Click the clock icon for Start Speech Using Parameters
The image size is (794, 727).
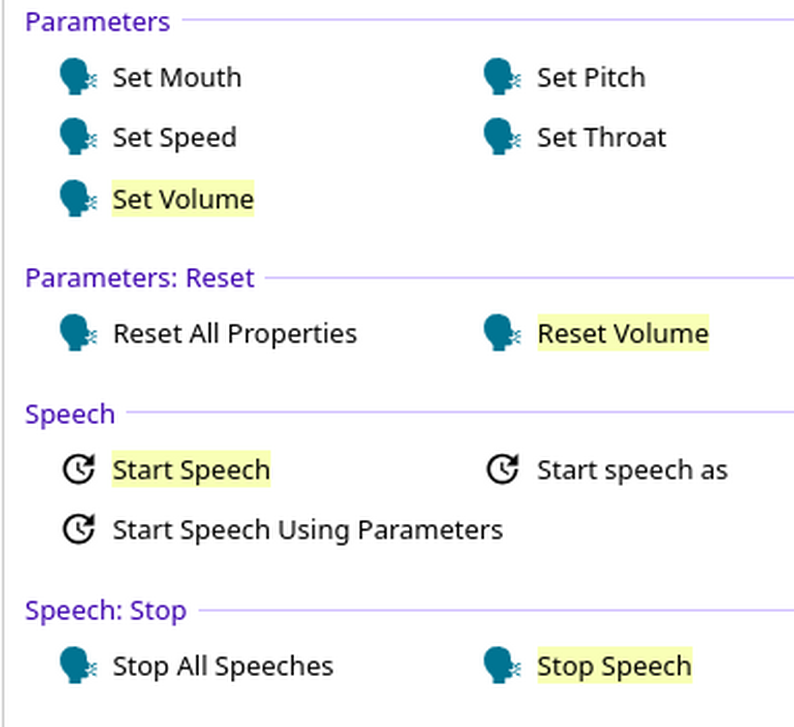click(78, 529)
